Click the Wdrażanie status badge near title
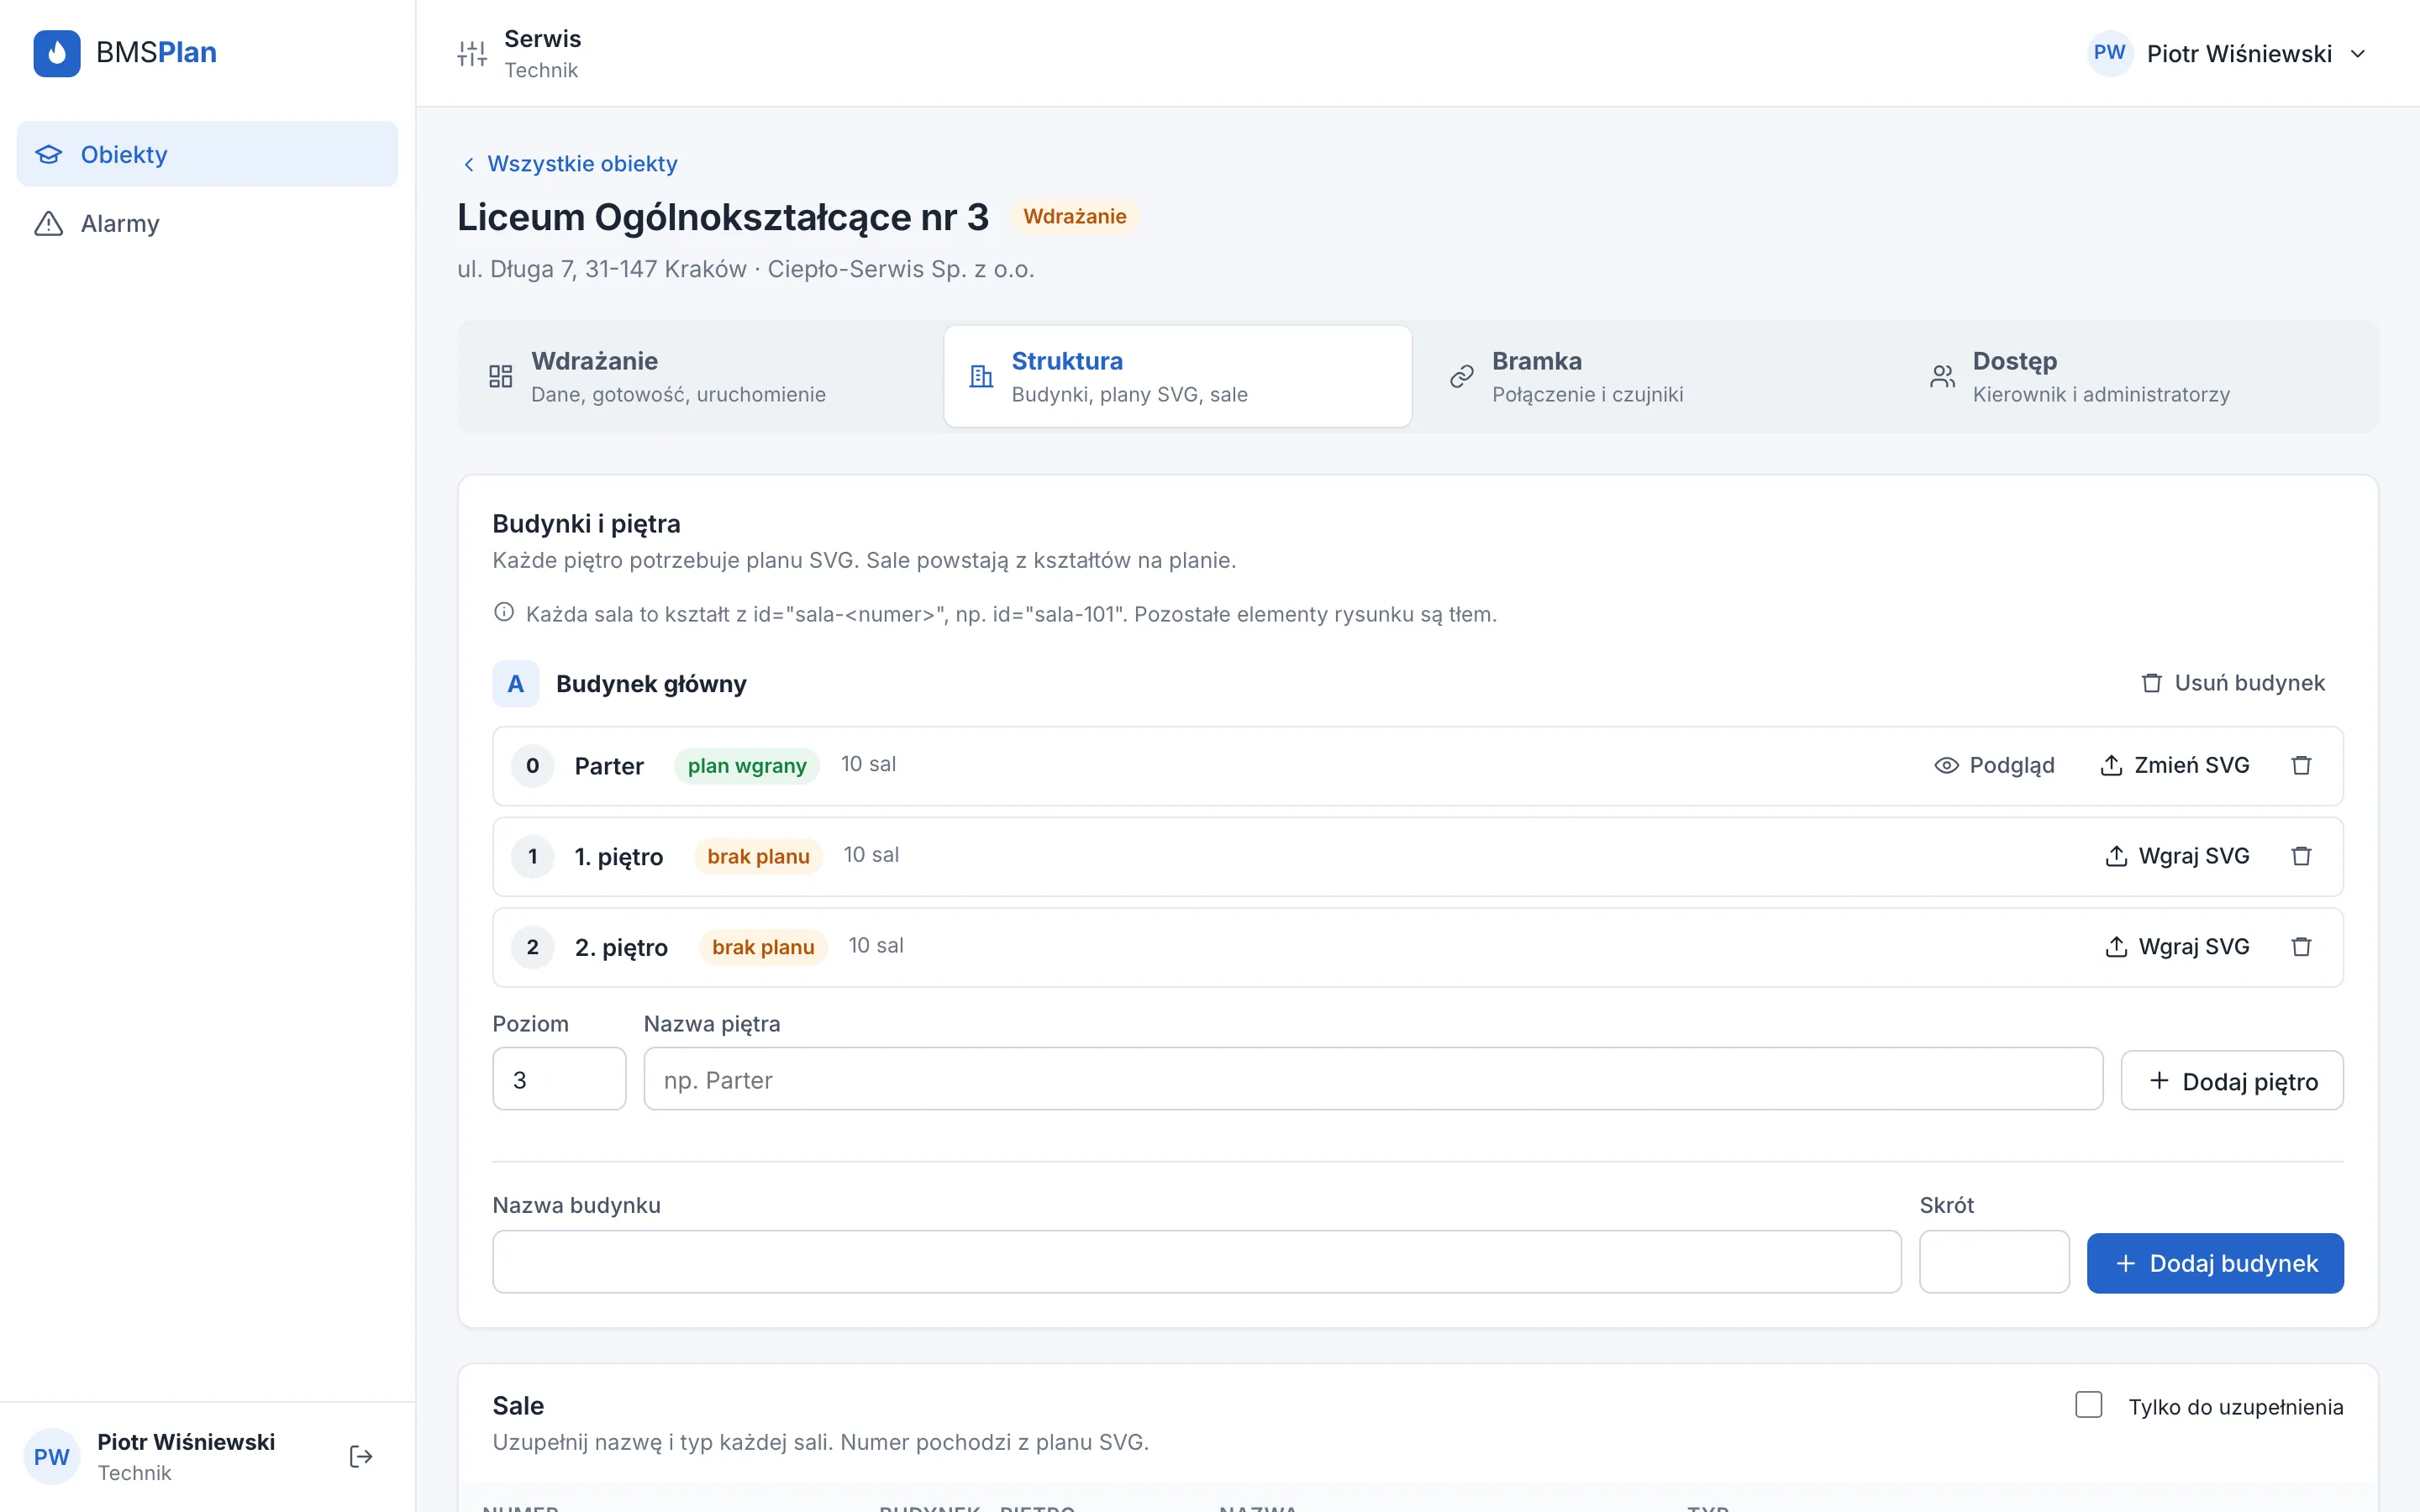Viewport: 2420px width, 1512px height. (1075, 217)
